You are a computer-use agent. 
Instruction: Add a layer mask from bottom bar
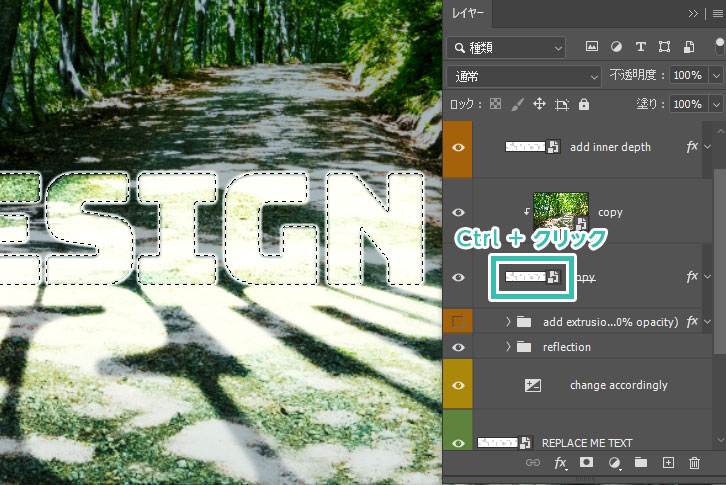coord(588,463)
